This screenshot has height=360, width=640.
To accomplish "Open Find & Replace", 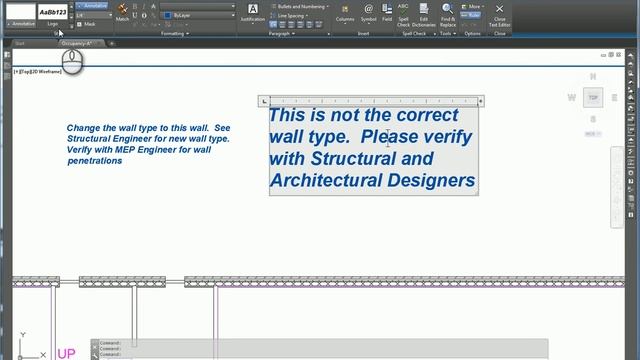I will tap(448, 15).
